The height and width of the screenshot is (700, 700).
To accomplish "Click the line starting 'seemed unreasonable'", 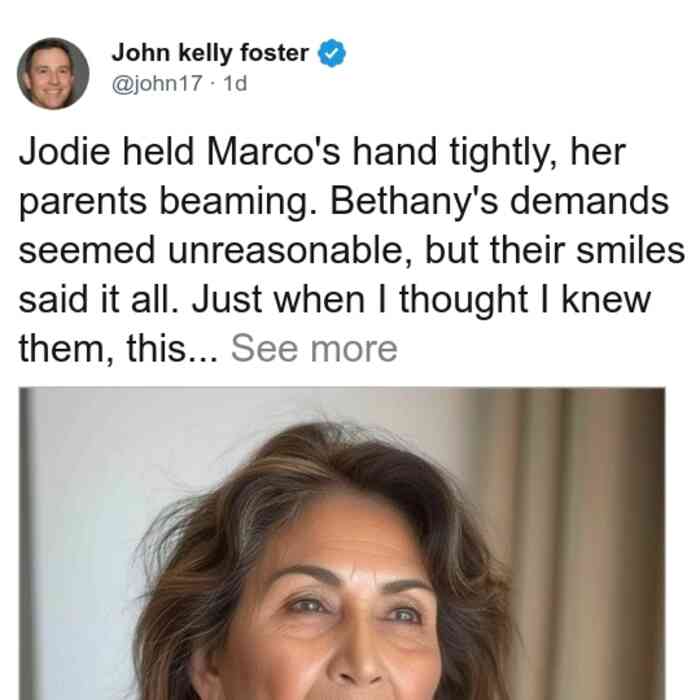I will (x=352, y=250).
